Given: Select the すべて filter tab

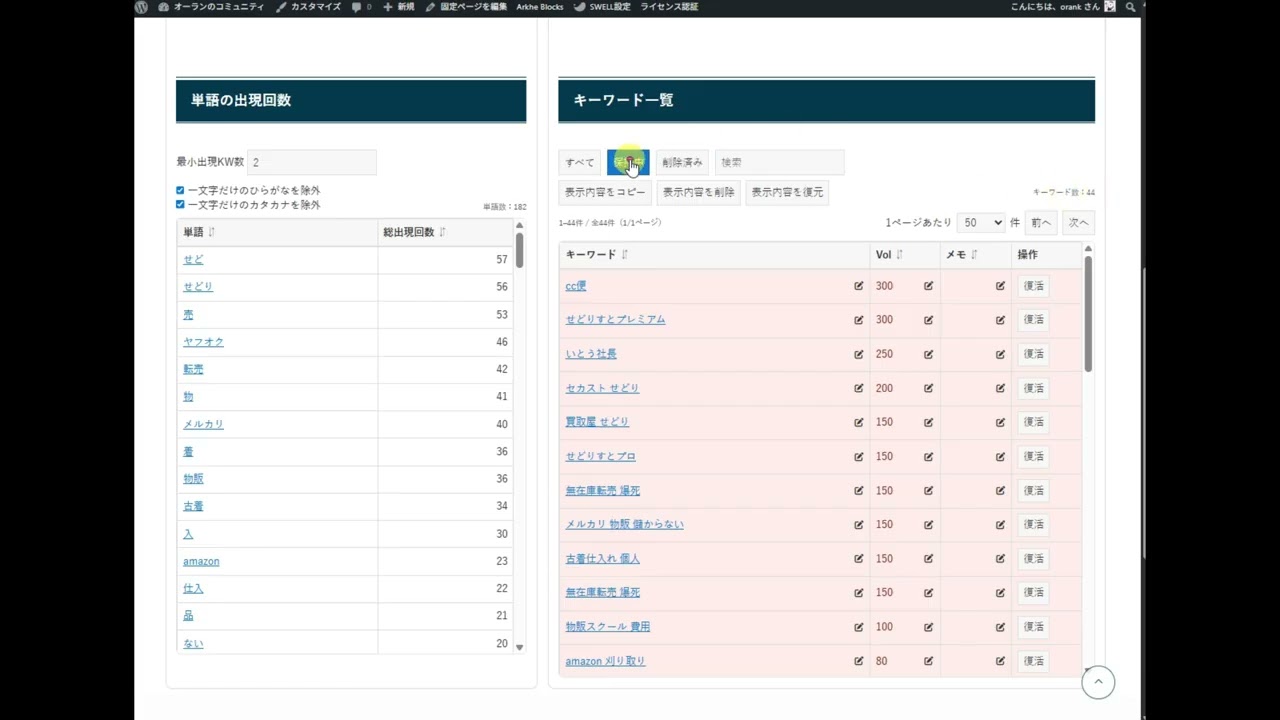Looking at the screenshot, I should tap(580, 162).
